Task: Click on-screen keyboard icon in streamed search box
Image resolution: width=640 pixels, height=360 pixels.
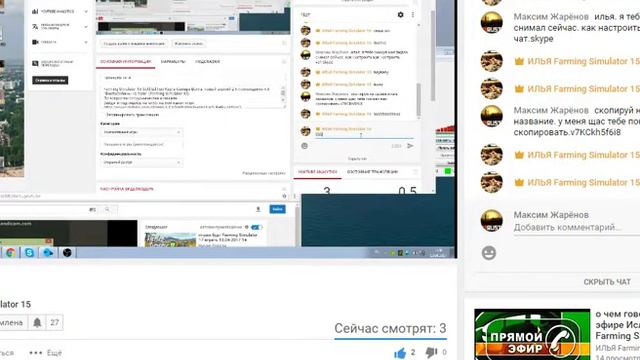Action: click(x=92, y=209)
